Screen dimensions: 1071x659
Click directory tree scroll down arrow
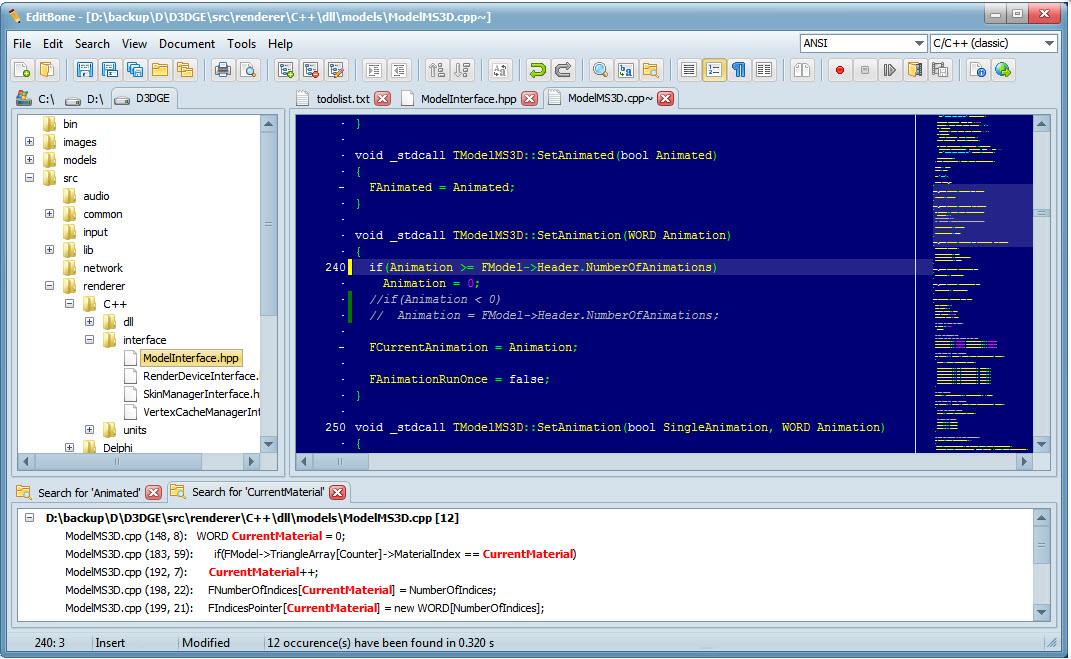[x=268, y=444]
